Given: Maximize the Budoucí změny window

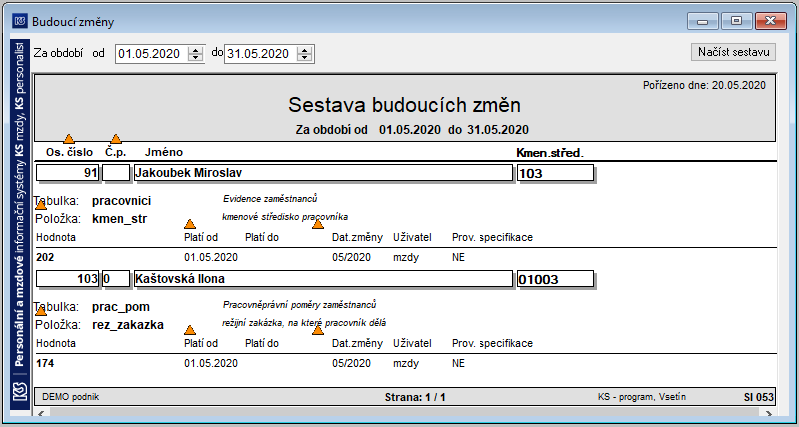Looking at the screenshot, I should pos(735,21).
